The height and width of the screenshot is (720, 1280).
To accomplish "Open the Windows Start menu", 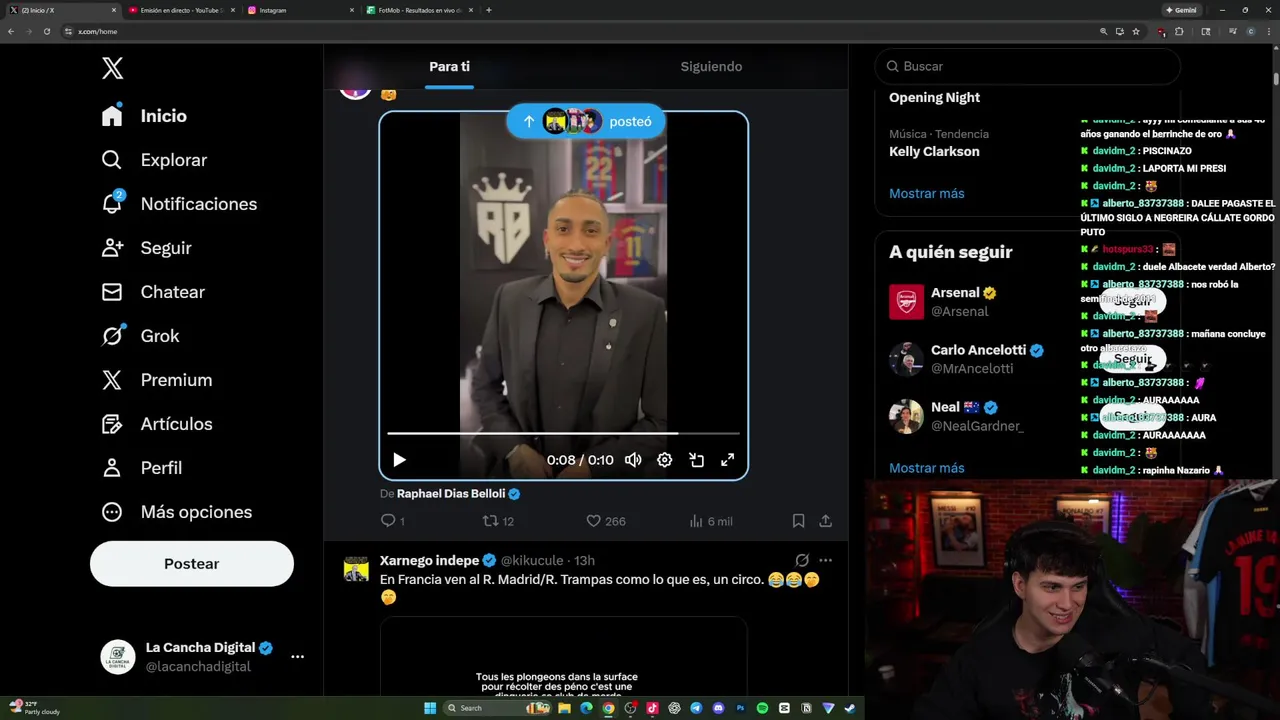I will click(430, 708).
